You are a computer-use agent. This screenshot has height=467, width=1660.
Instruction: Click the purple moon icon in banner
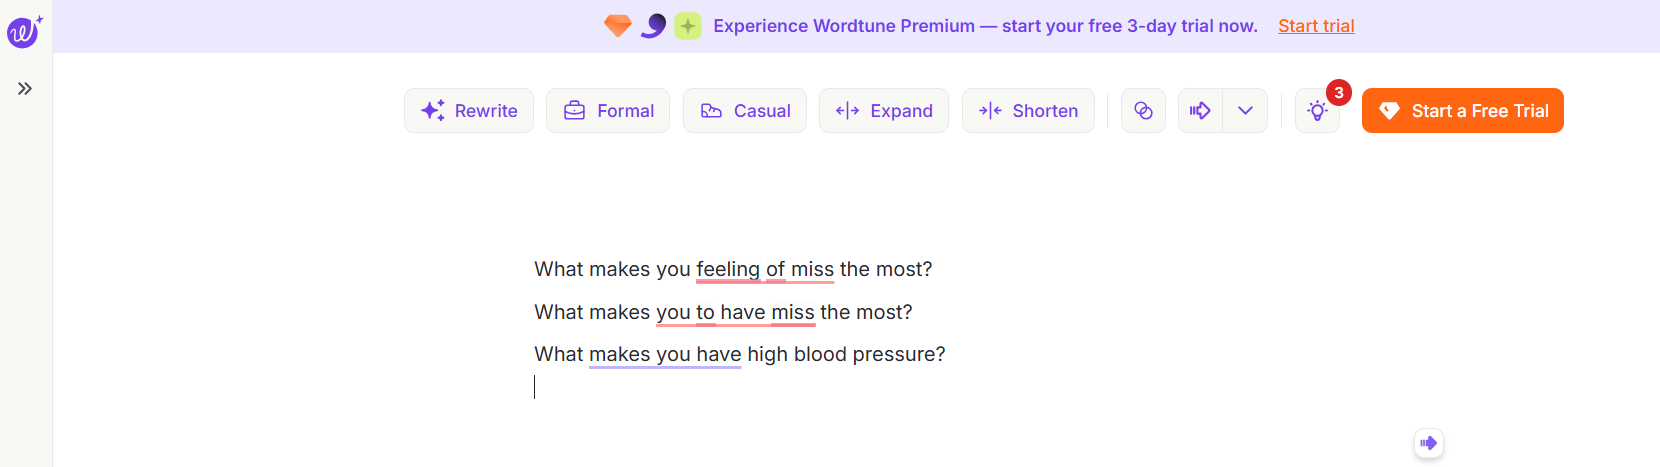click(x=653, y=26)
